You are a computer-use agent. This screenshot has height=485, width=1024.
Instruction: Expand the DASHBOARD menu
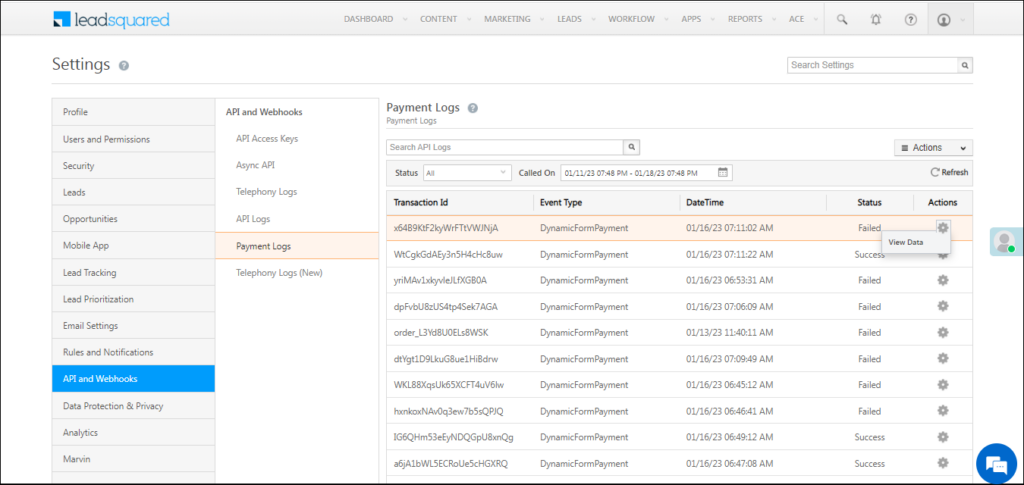pyautogui.click(x=375, y=20)
